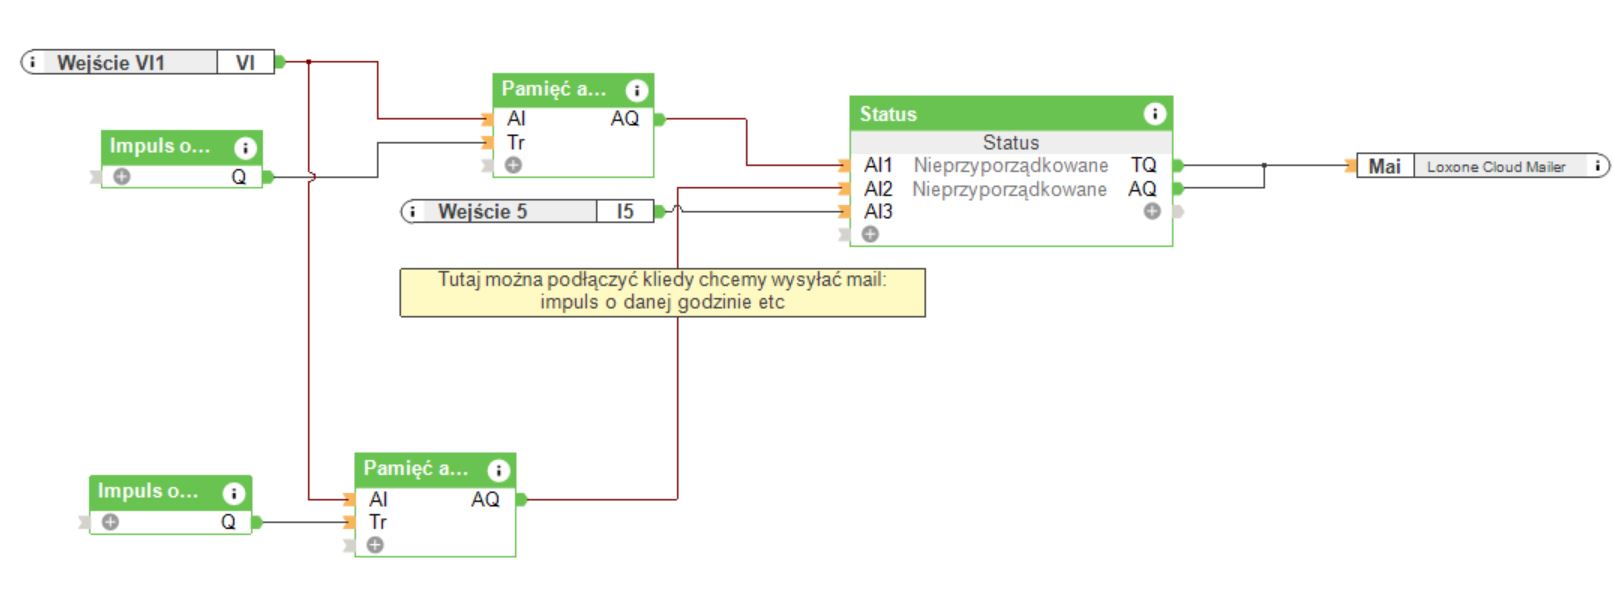Click the Tr input of lower Pamięć block
1613x605 pixels.
click(377, 522)
